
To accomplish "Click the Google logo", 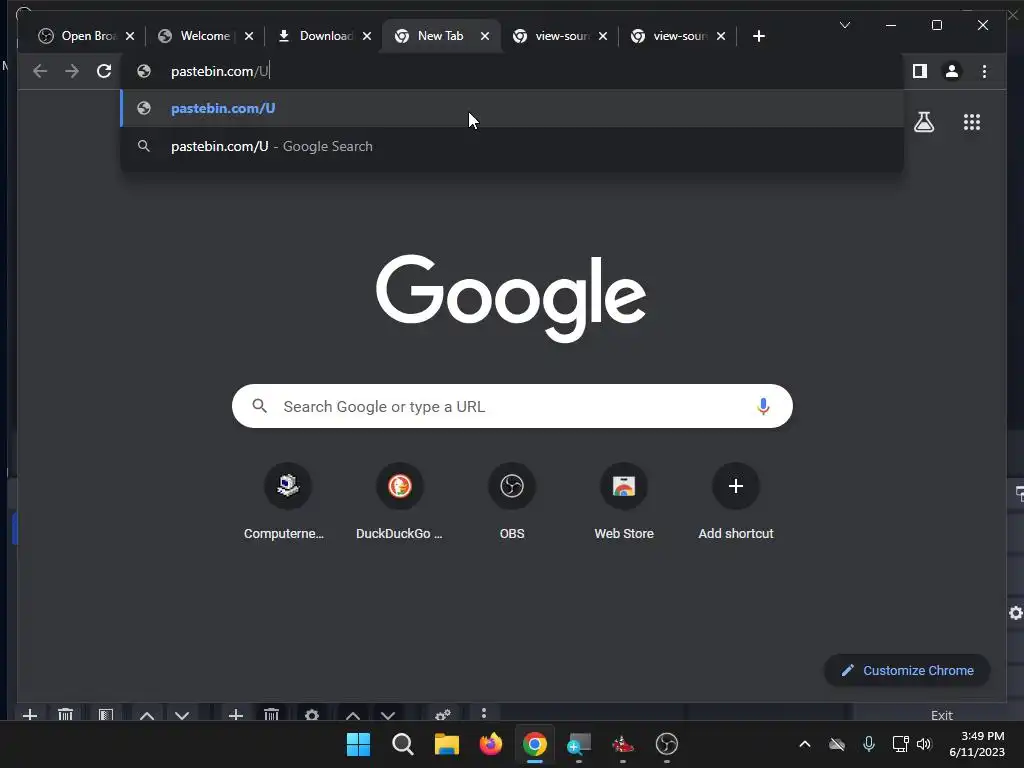I will pyautogui.click(x=511, y=298).
